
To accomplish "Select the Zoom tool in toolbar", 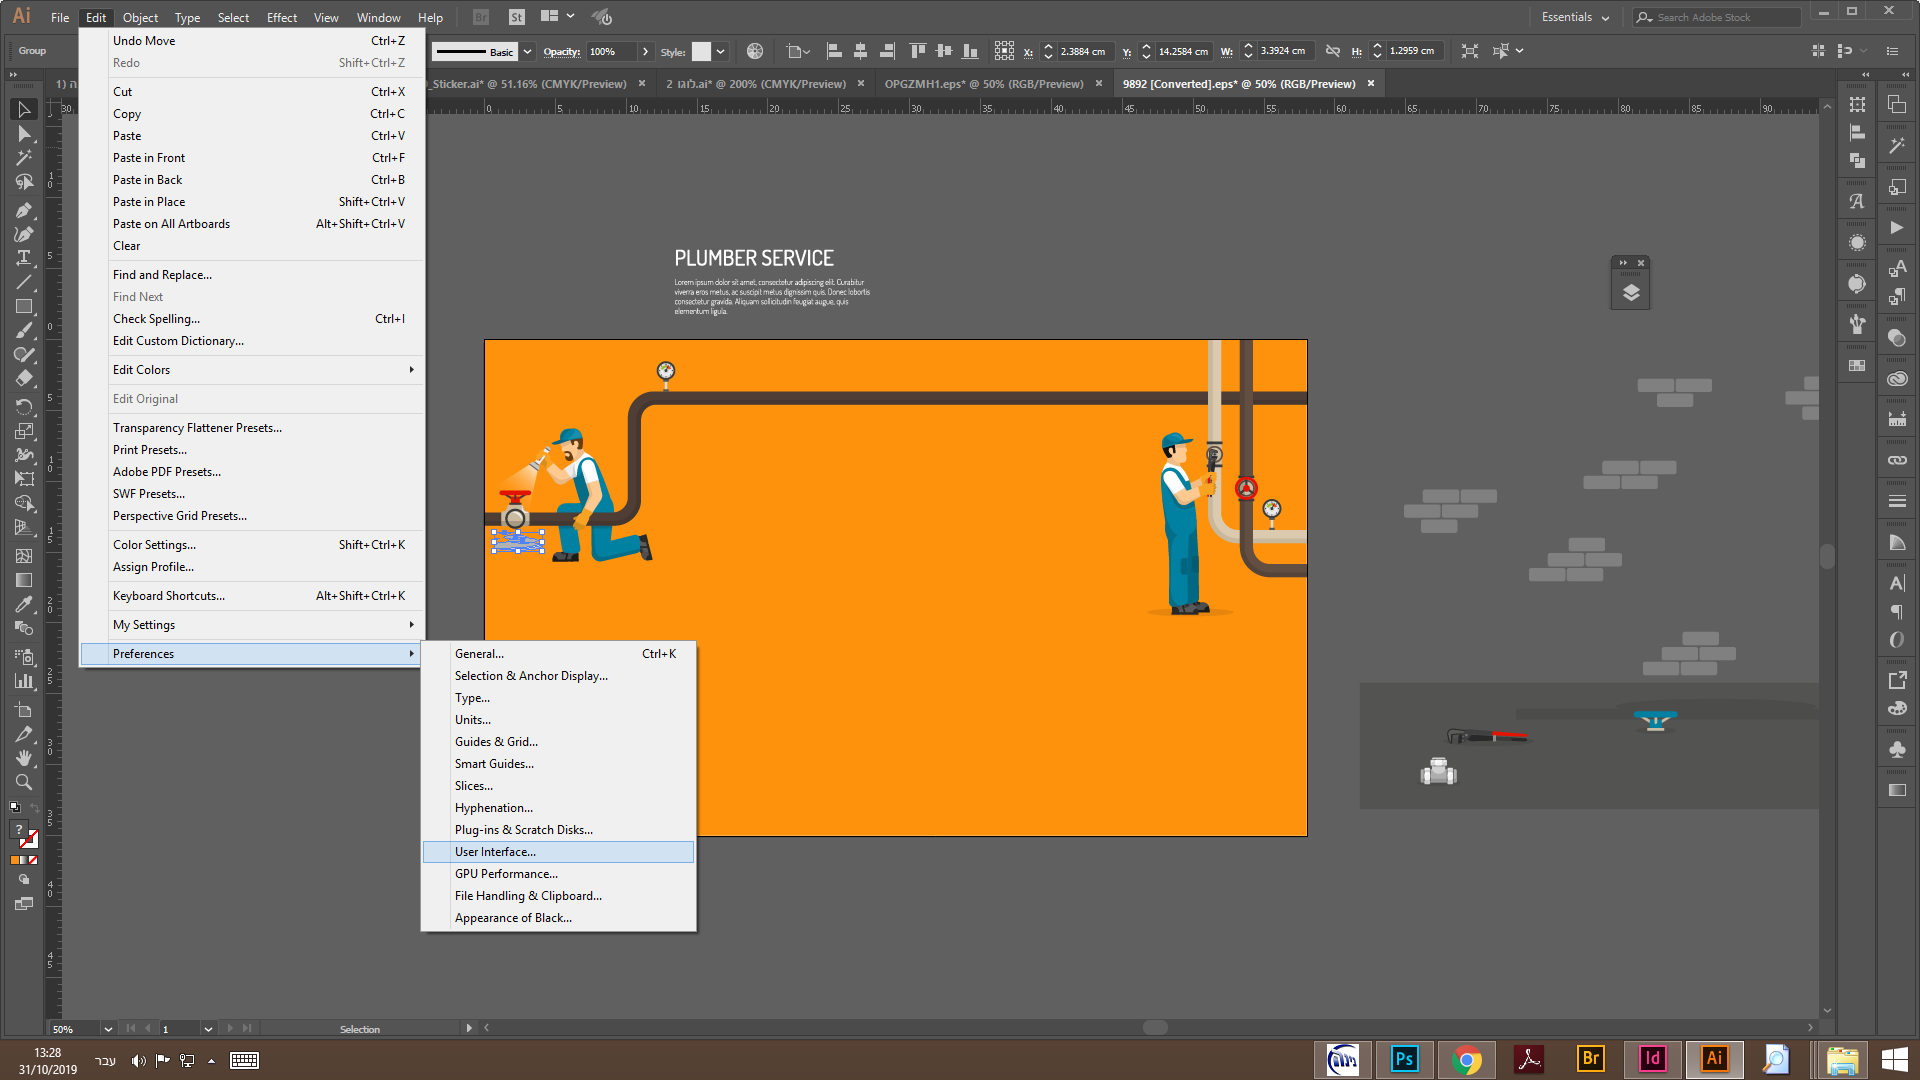I will point(24,782).
